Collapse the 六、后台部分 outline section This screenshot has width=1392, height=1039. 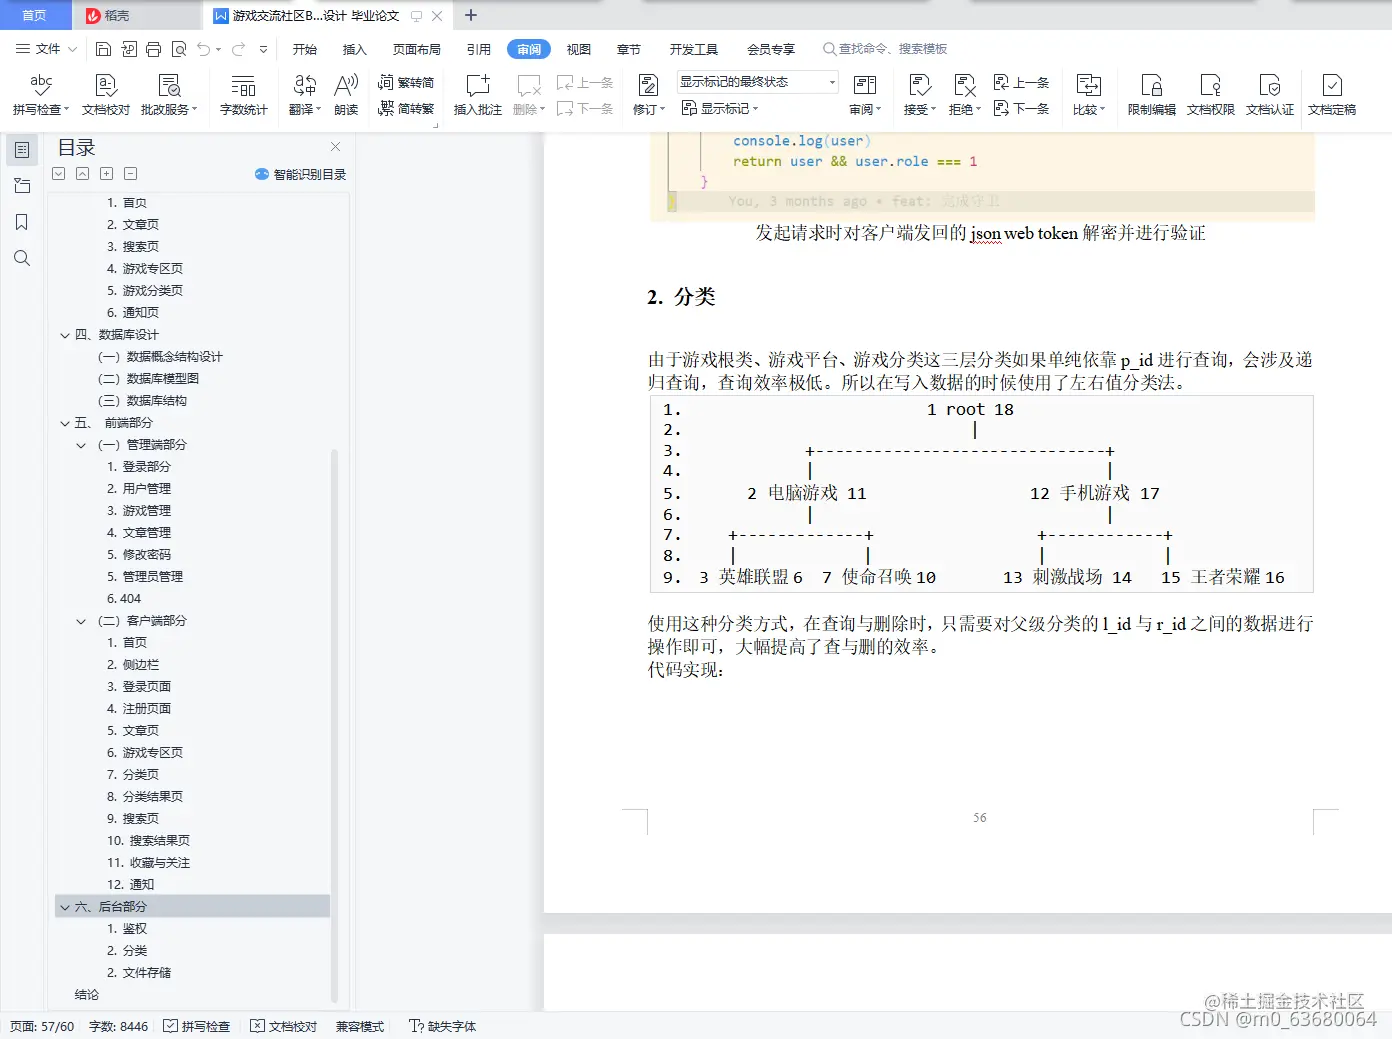pos(65,907)
